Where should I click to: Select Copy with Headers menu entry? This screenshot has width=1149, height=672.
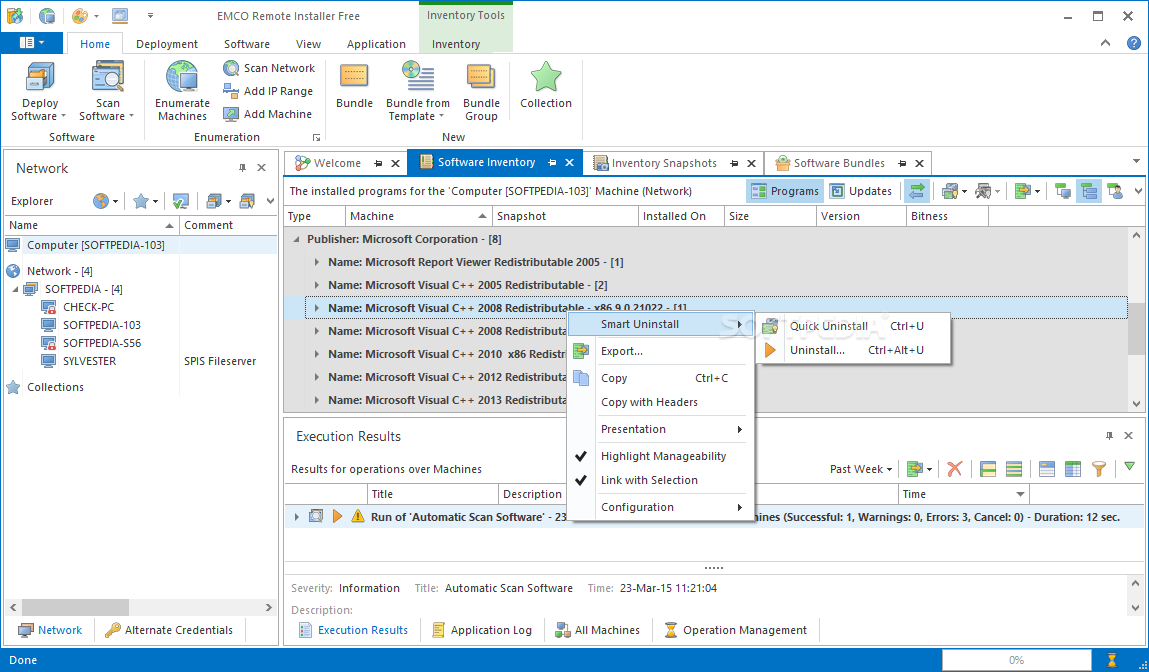click(662, 402)
